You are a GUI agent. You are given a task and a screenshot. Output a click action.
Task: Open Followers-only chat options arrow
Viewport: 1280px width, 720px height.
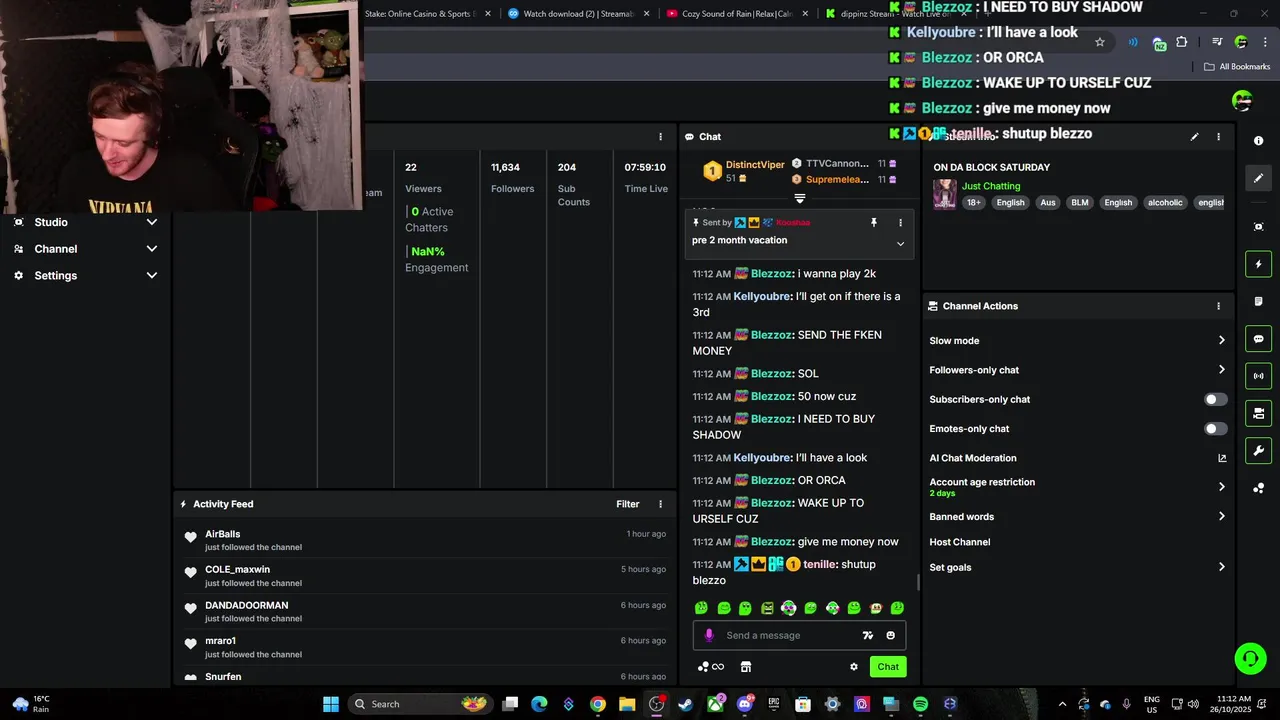point(1221,370)
